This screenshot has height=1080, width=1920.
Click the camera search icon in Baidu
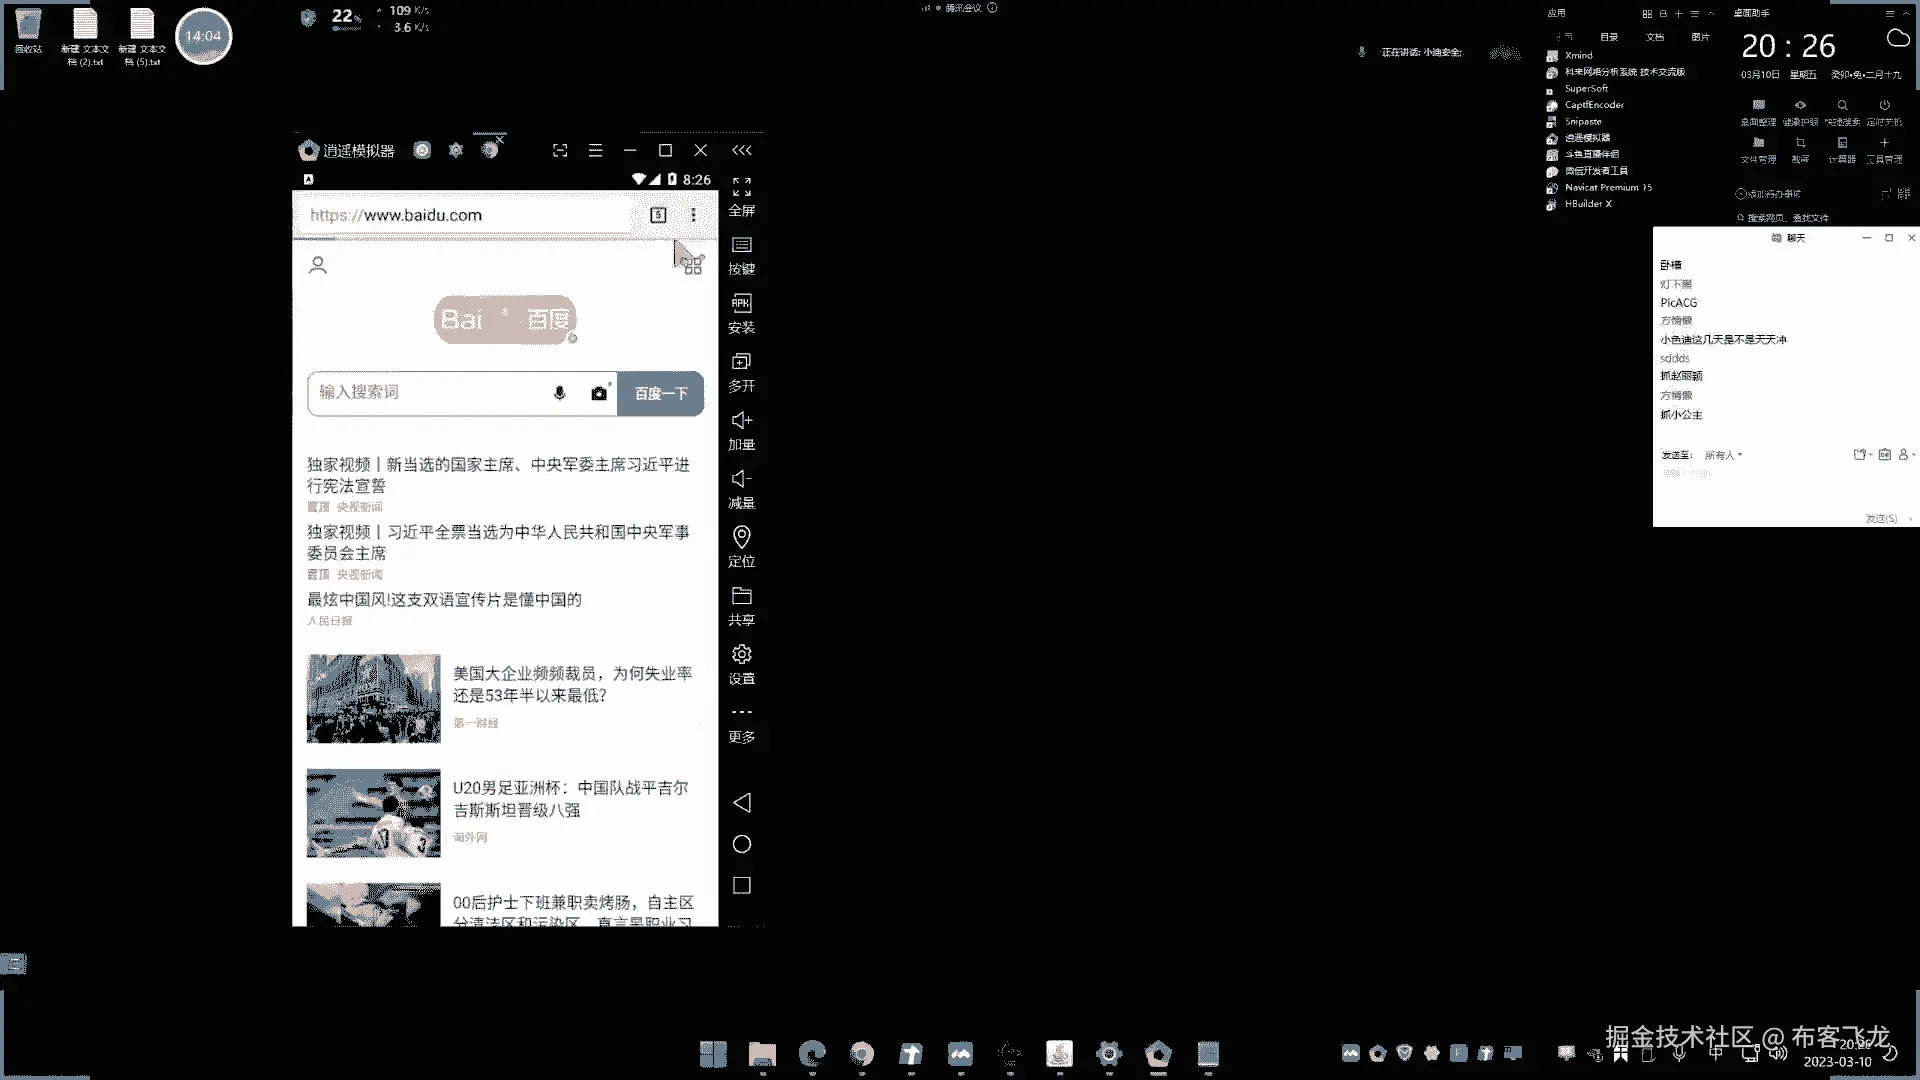598,393
